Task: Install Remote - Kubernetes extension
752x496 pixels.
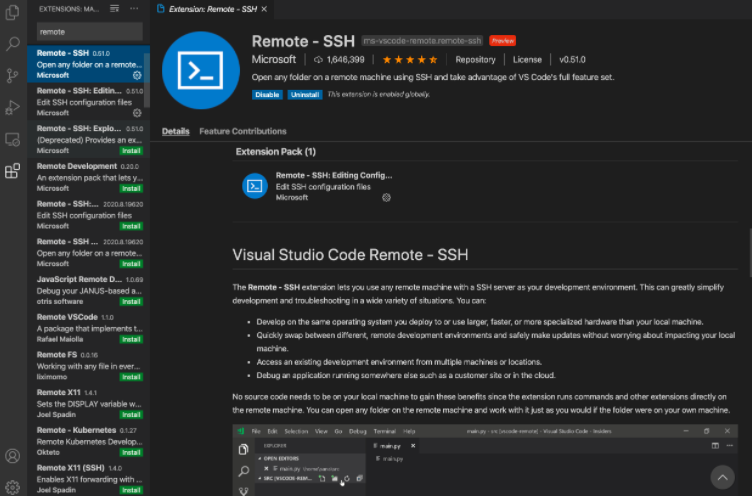Action: [131, 452]
